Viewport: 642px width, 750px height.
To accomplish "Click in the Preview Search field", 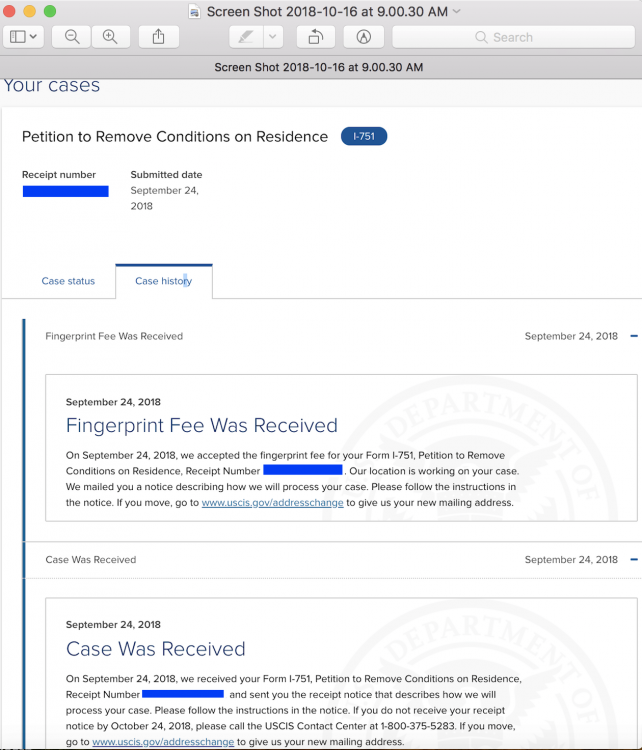I will pyautogui.click(x=513, y=37).
